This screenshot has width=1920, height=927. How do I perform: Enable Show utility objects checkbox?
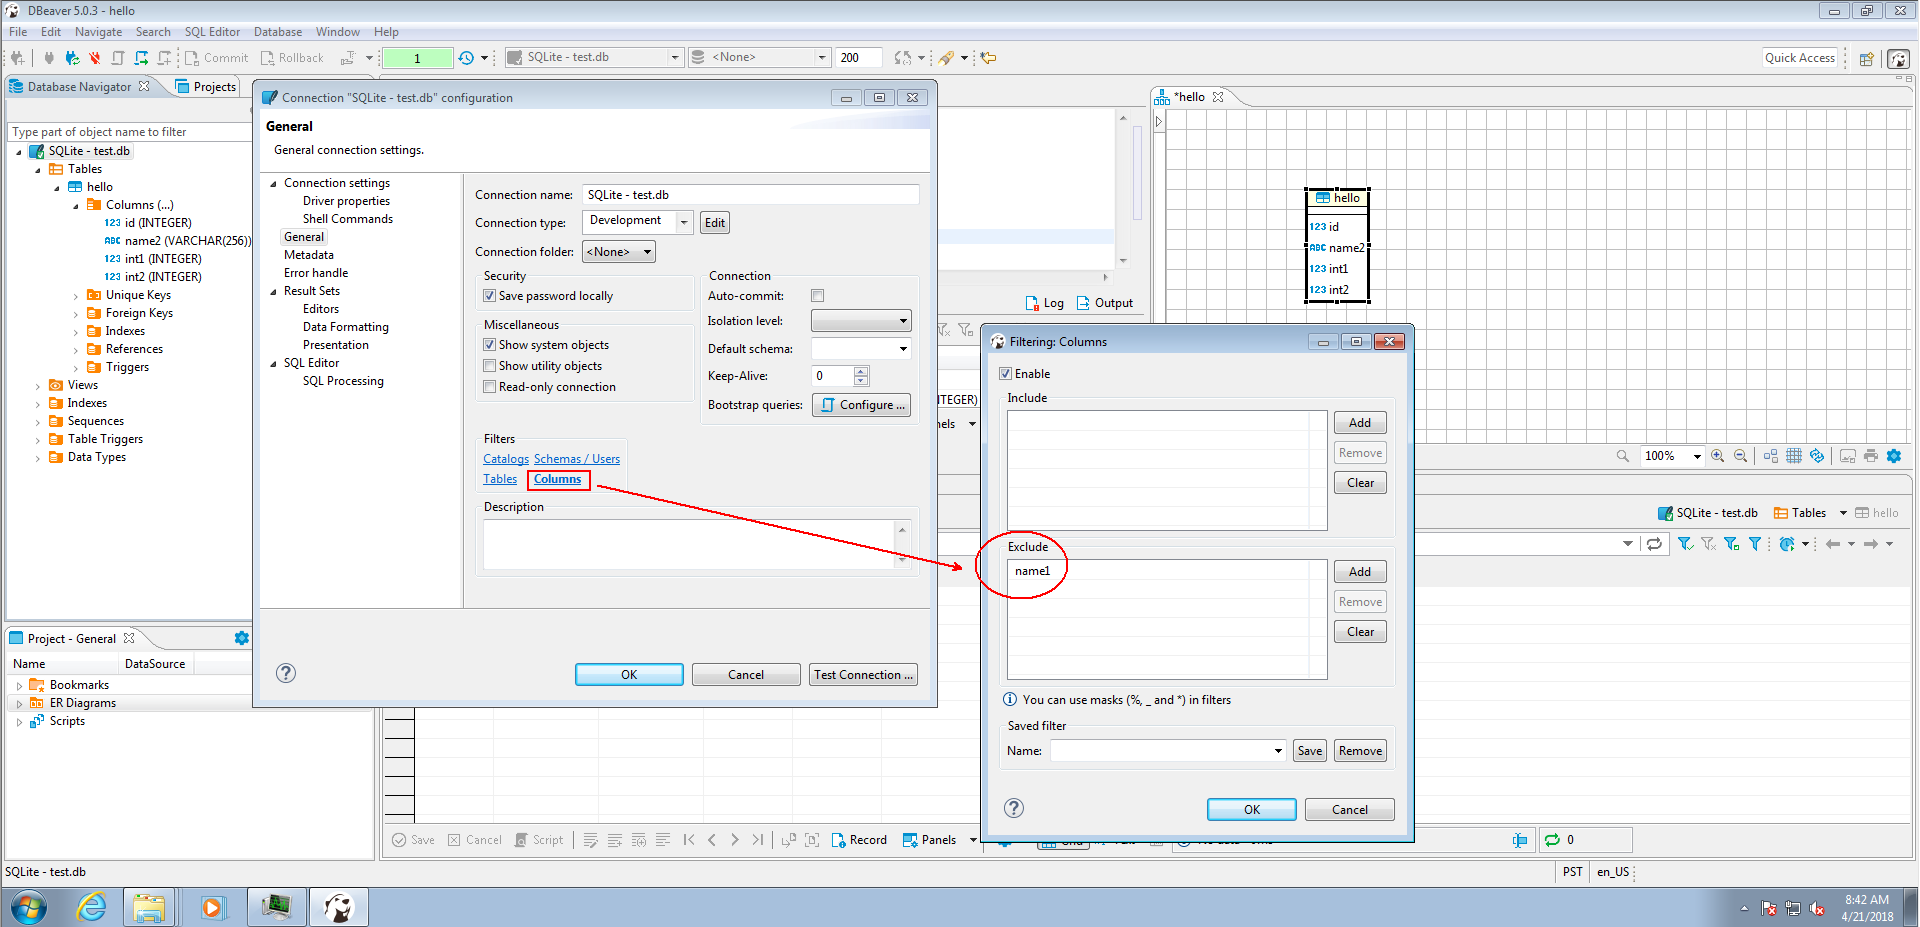pos(489,366)
